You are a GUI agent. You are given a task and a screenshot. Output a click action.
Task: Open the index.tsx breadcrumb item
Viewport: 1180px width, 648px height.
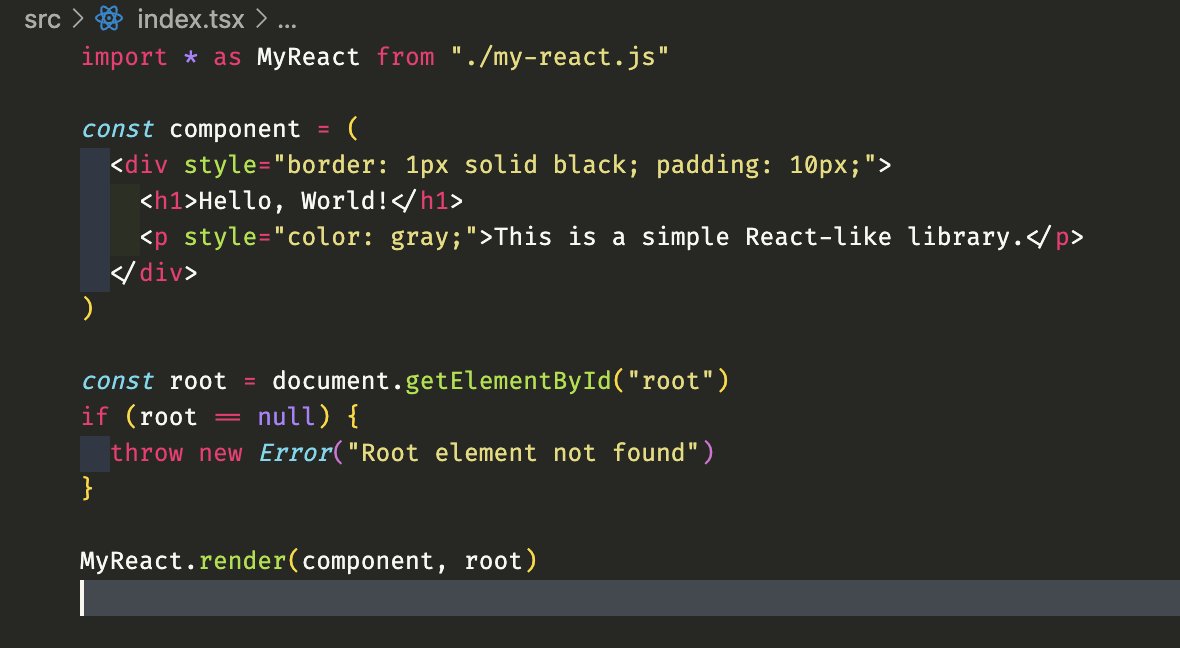(x=190, y=20)
